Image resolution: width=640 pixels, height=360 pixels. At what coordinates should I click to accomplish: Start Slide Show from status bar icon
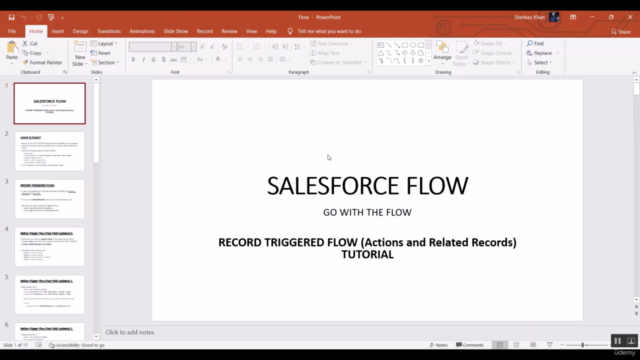(550, 345)
